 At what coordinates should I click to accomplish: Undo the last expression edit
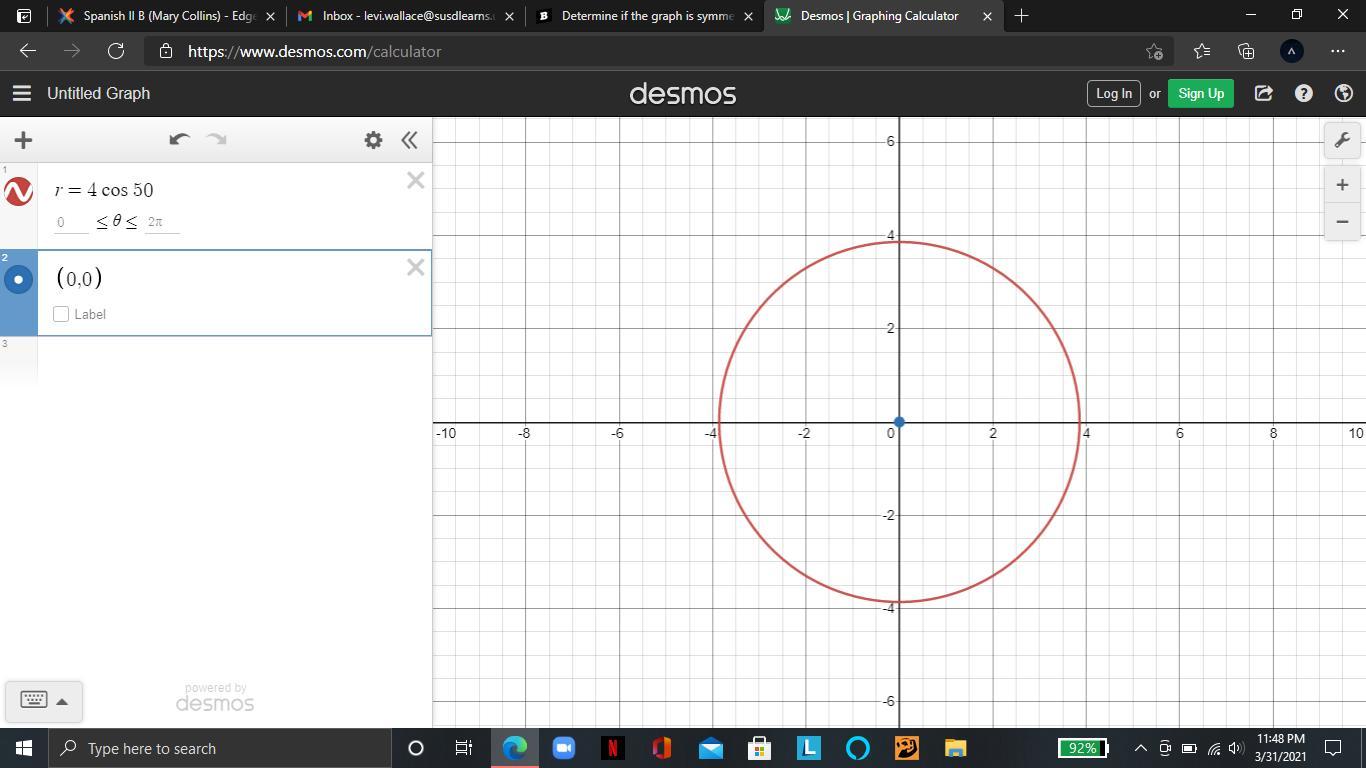pos(179,140)
